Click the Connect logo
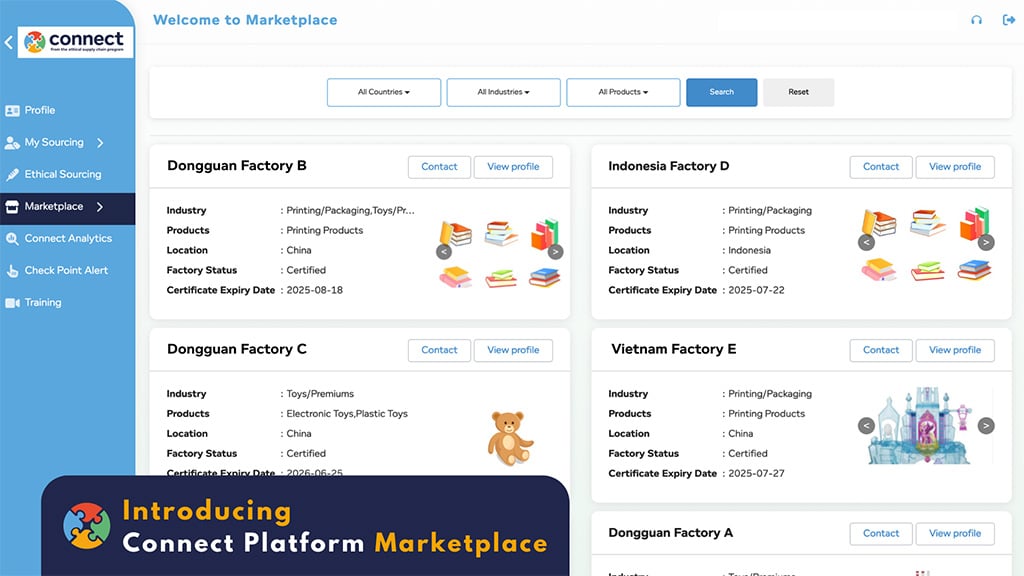1024x576 pixels. pyautogui.click(x=75, y=42)
